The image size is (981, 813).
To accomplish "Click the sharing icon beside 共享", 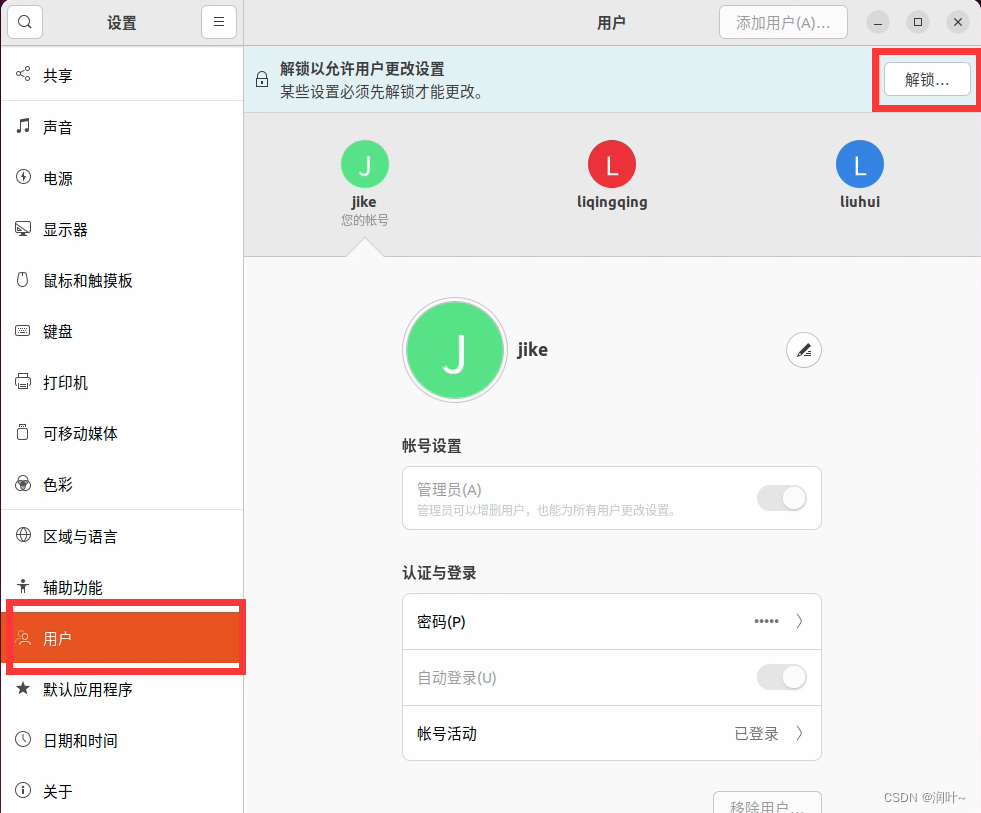I will tap(23, 74).
